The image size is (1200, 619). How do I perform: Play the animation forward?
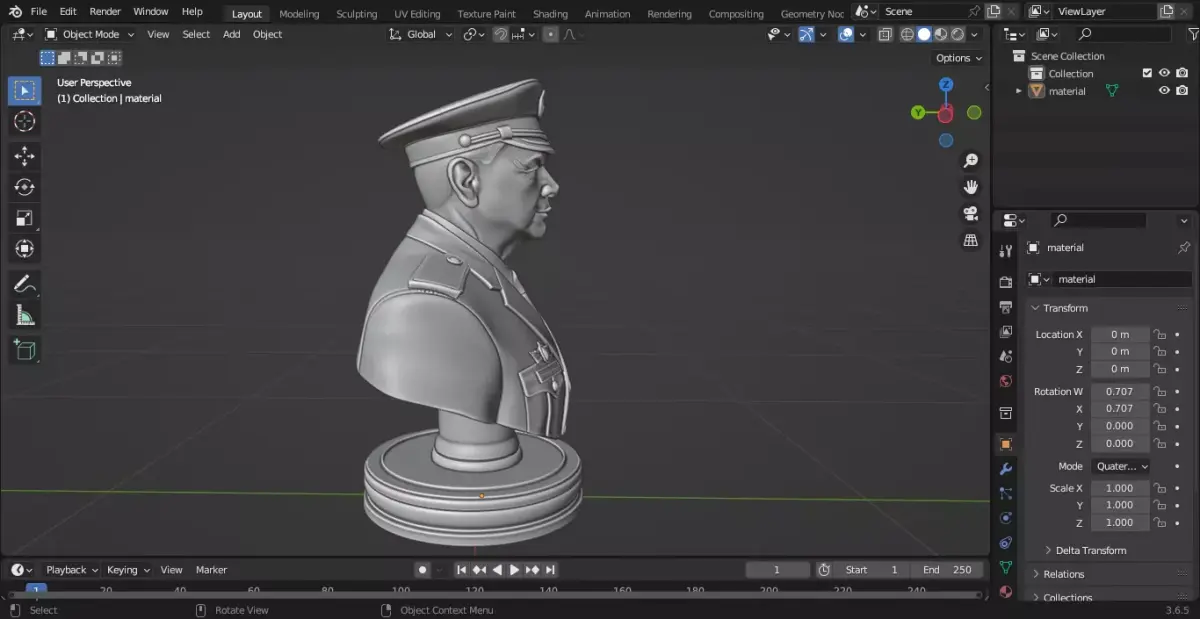pyautogui.click(x=514, y=570)
